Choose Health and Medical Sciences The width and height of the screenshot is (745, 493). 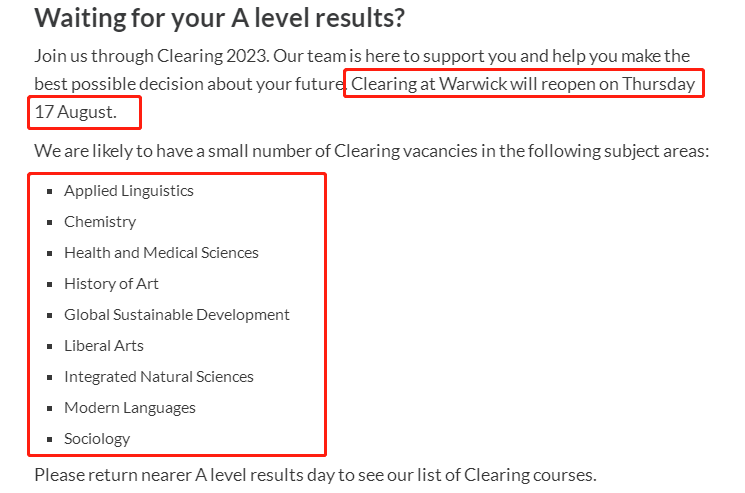click(161, 253)
